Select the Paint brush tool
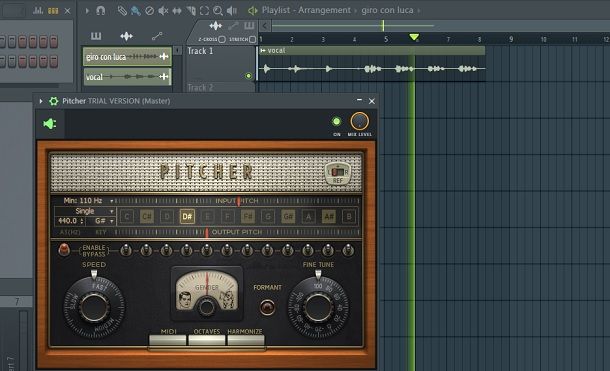Screen dimensions: 610x371 pyautogui.click(x=135, y=10)
